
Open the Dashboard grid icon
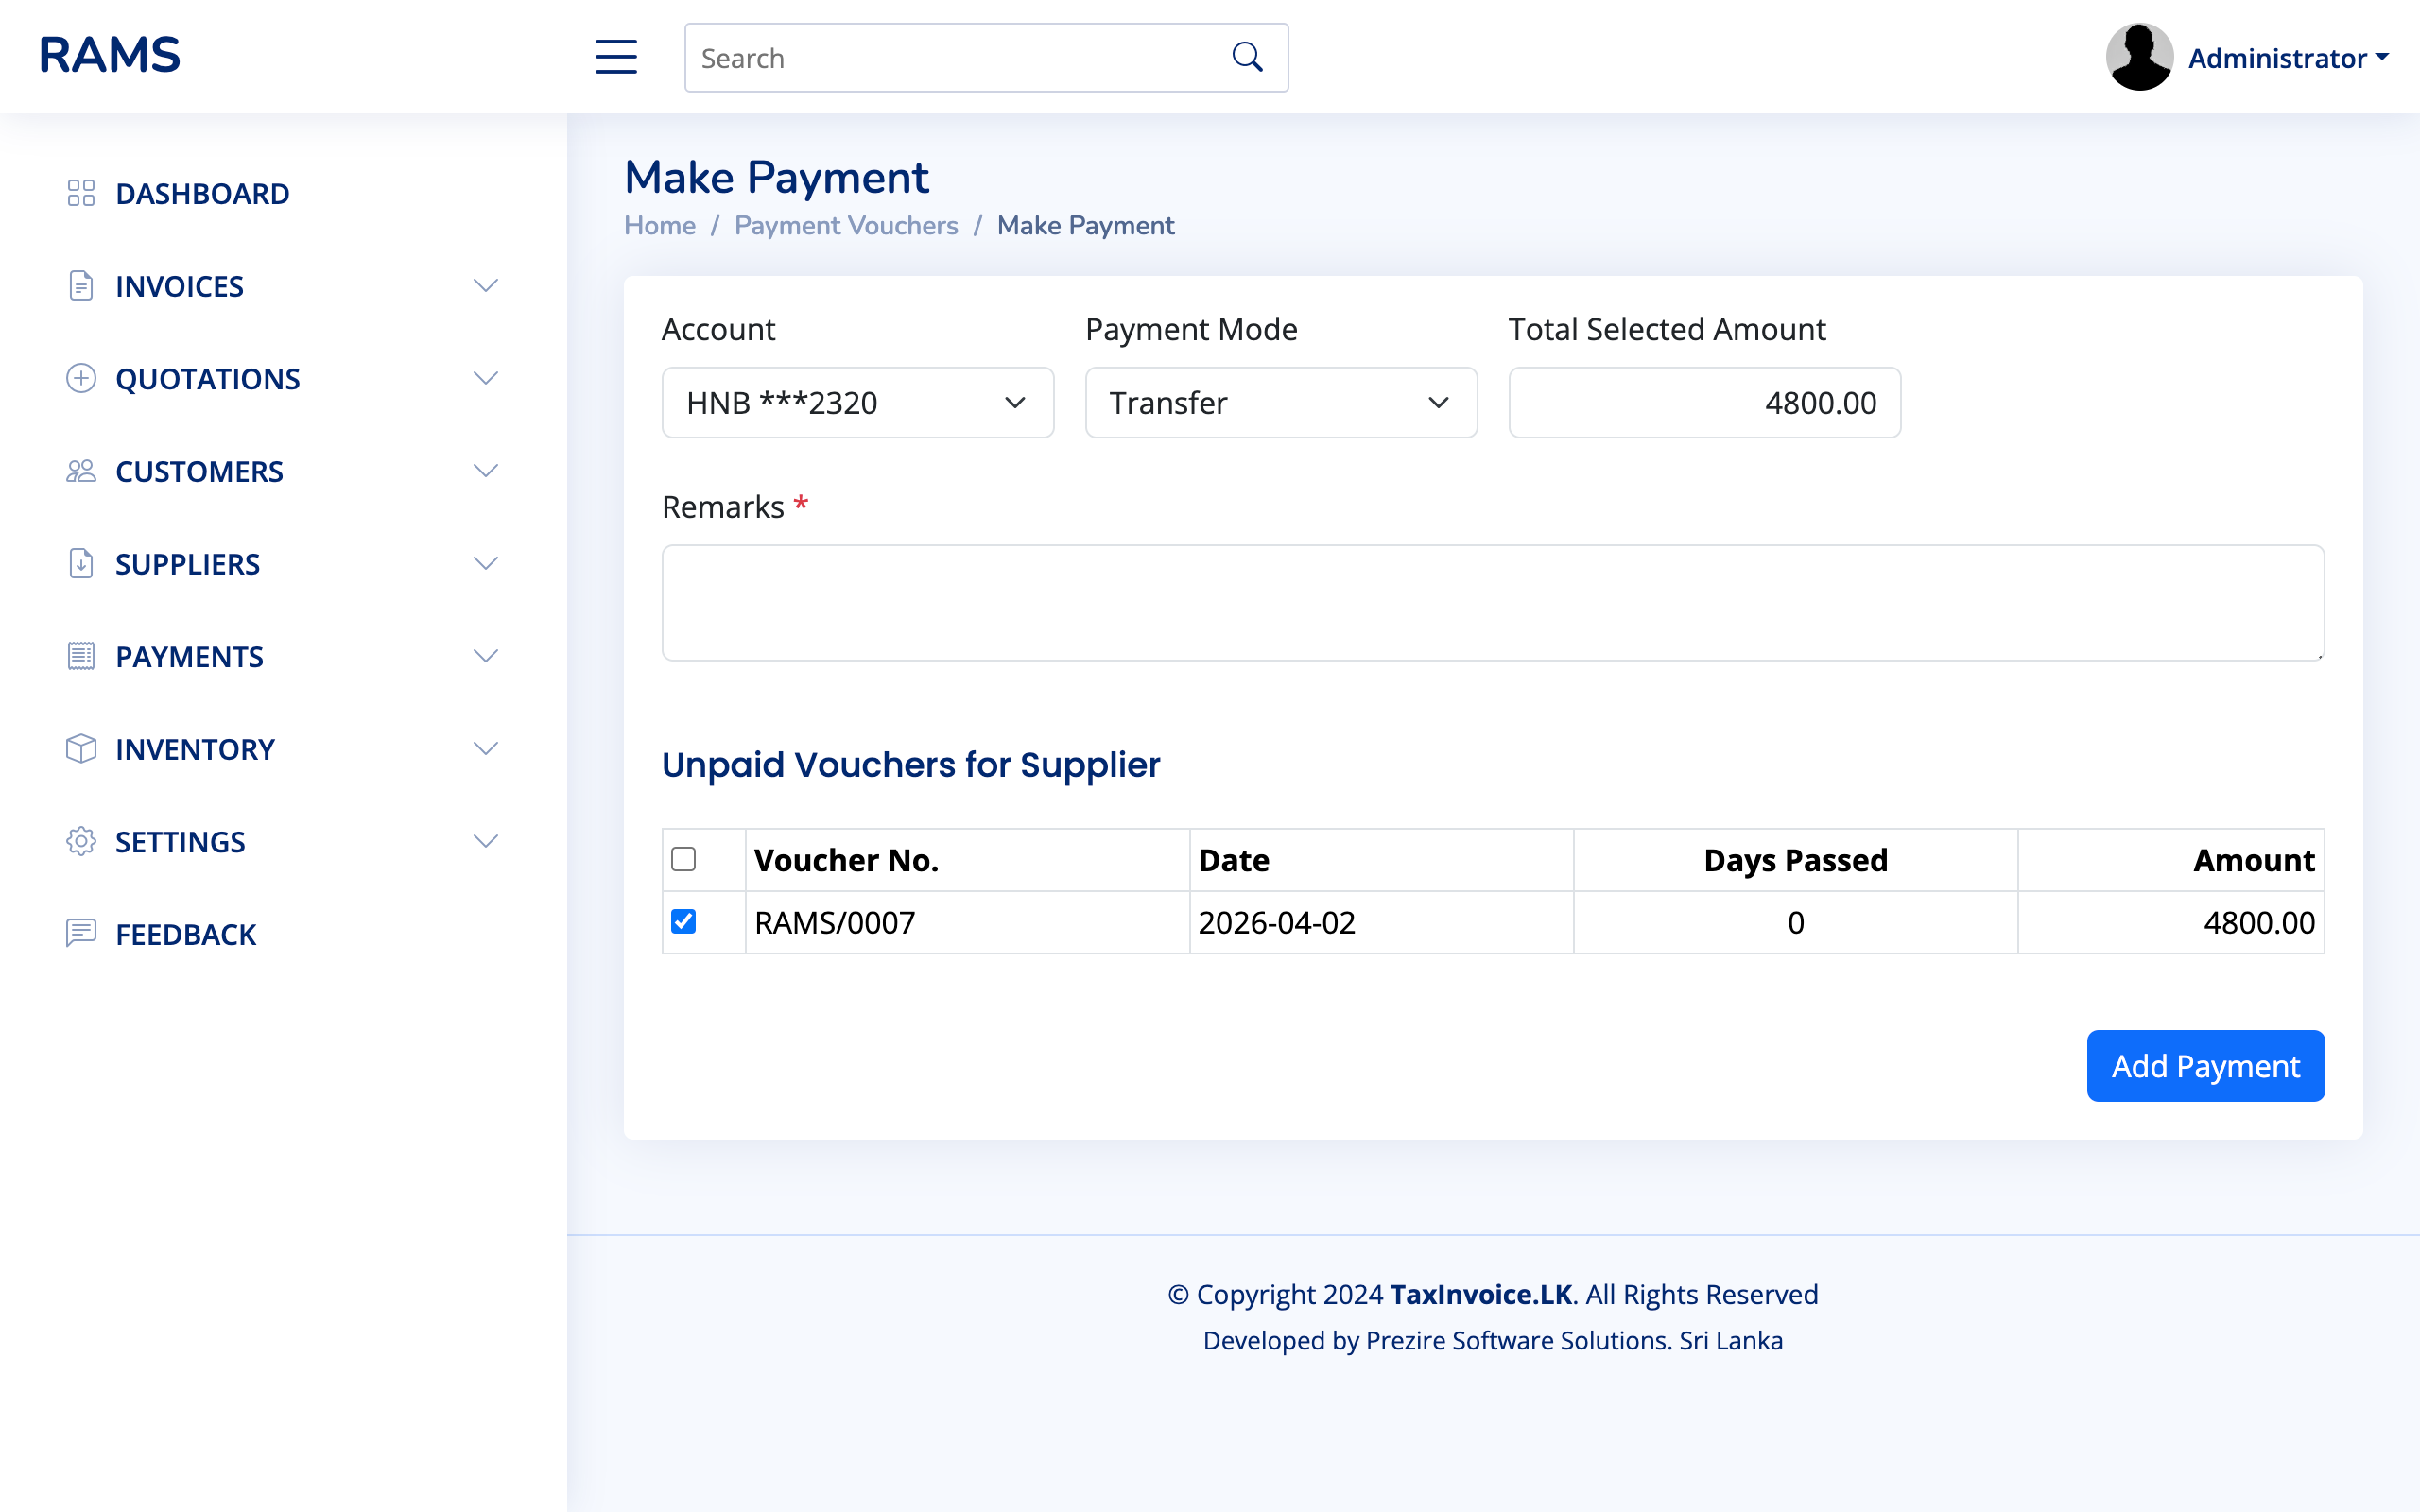81,193
